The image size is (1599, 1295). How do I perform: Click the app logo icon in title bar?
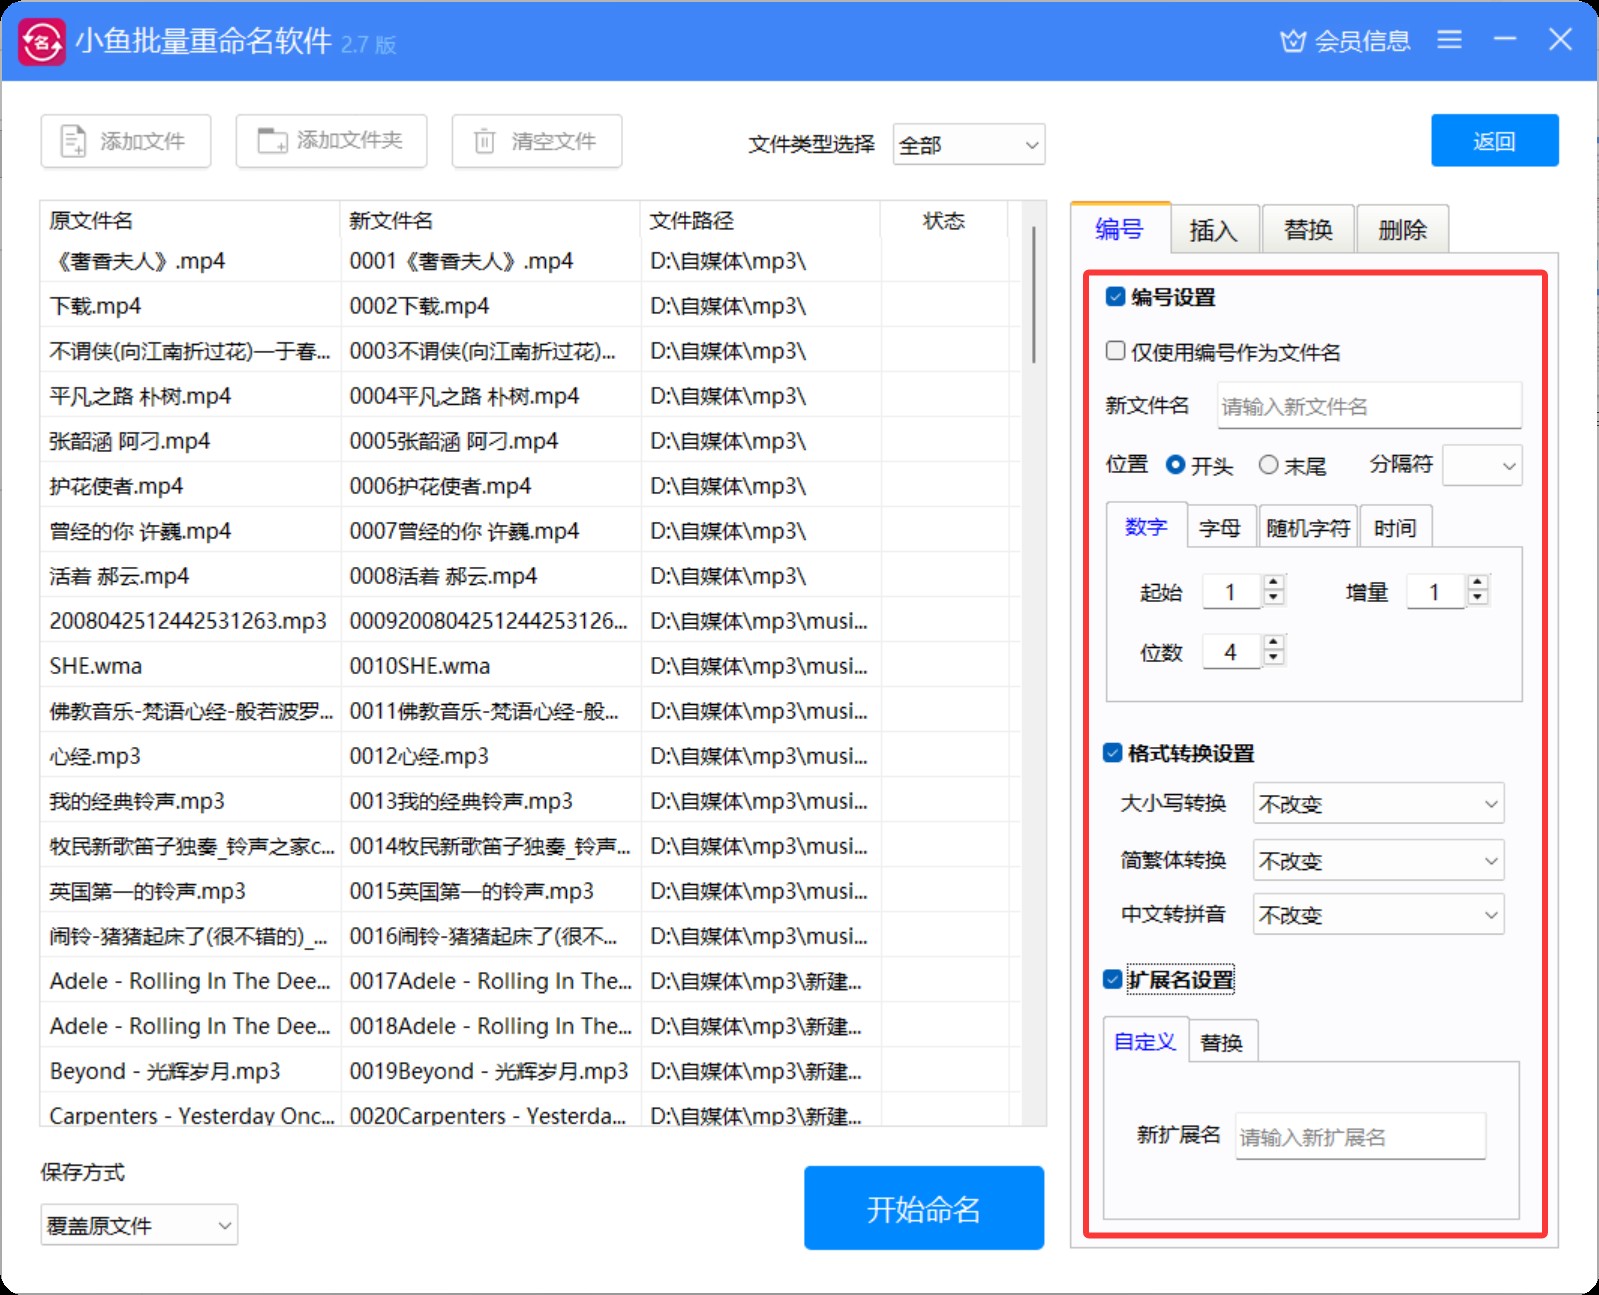click(42, 42)
